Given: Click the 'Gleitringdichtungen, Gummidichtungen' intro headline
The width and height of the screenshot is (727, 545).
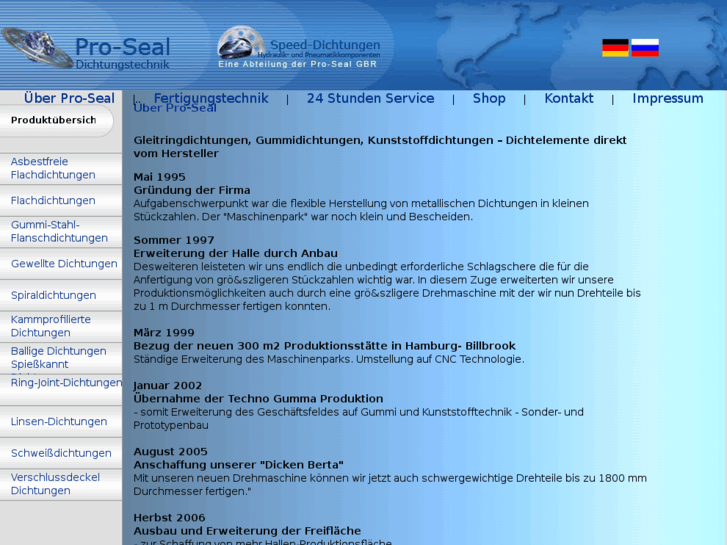Looking at the screenshot, I should (x=380, y=147).
